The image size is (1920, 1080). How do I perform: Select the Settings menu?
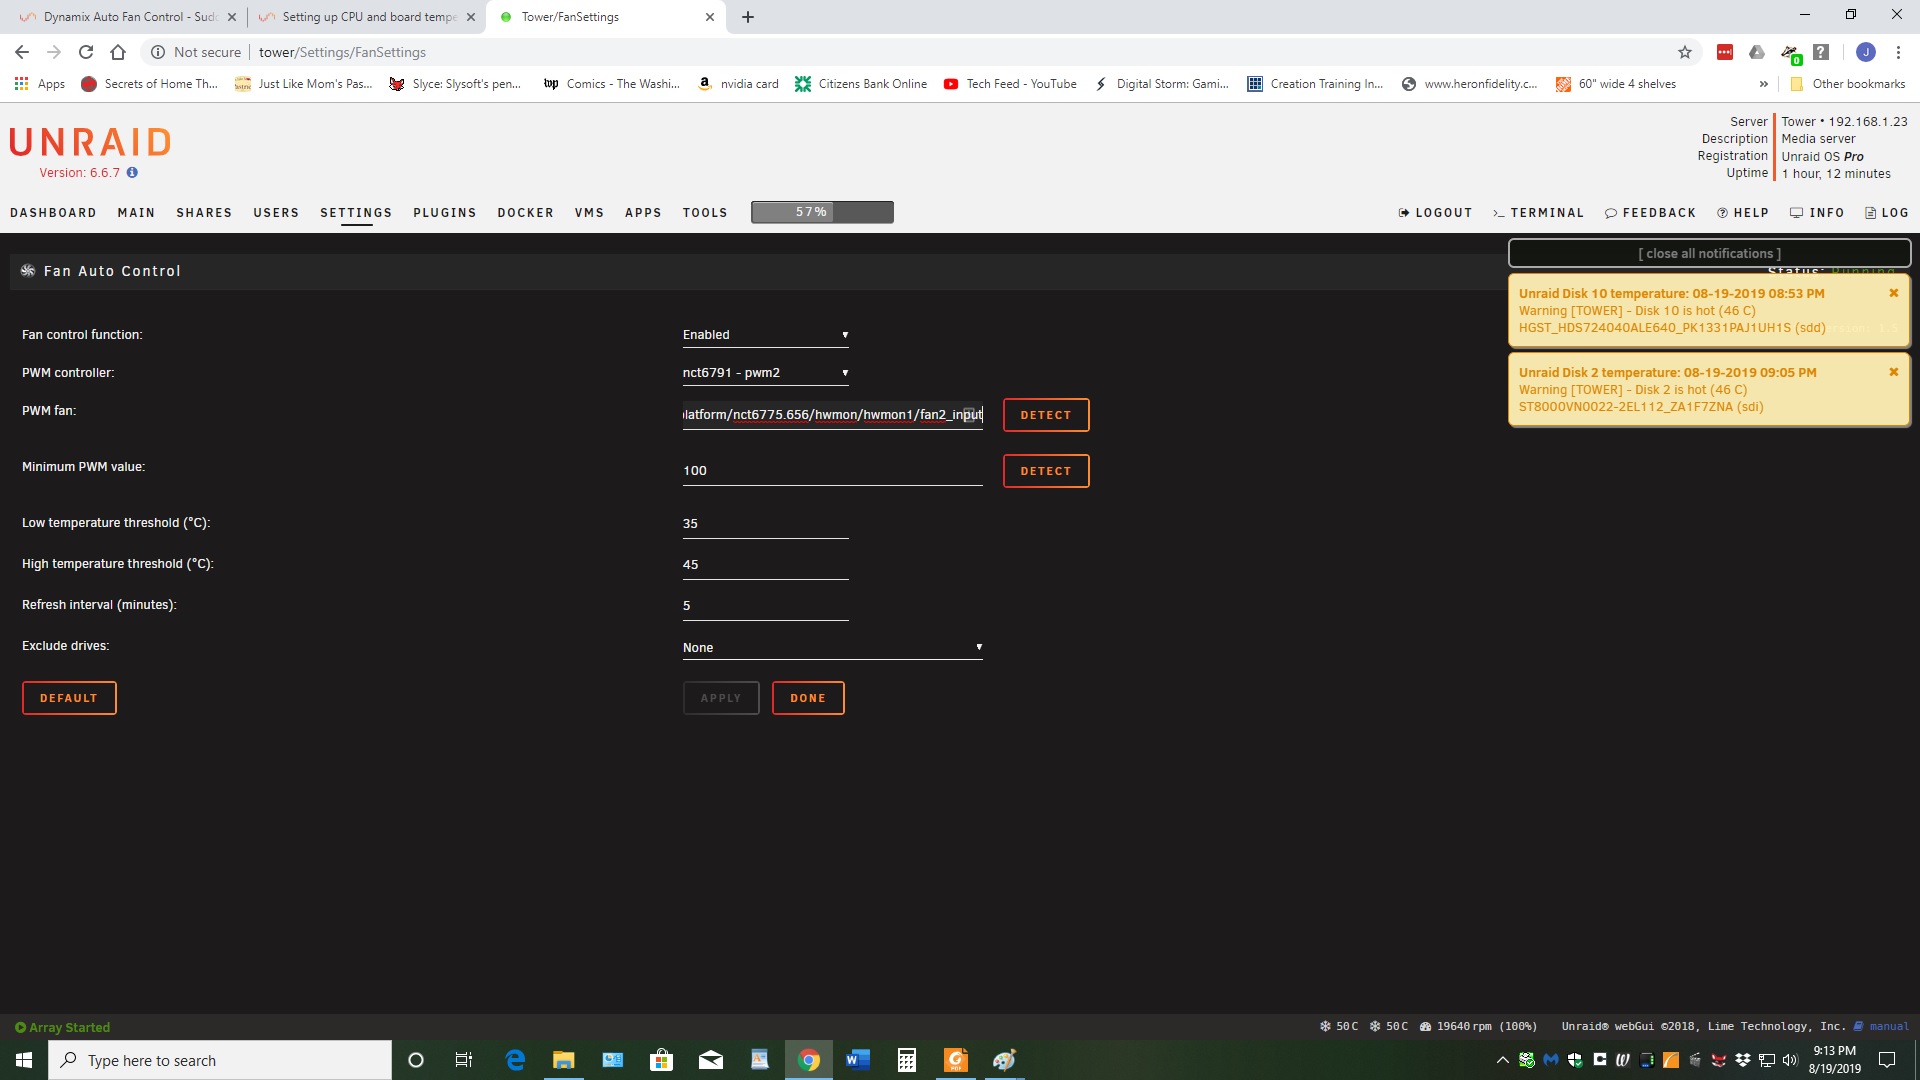[356, 213]
